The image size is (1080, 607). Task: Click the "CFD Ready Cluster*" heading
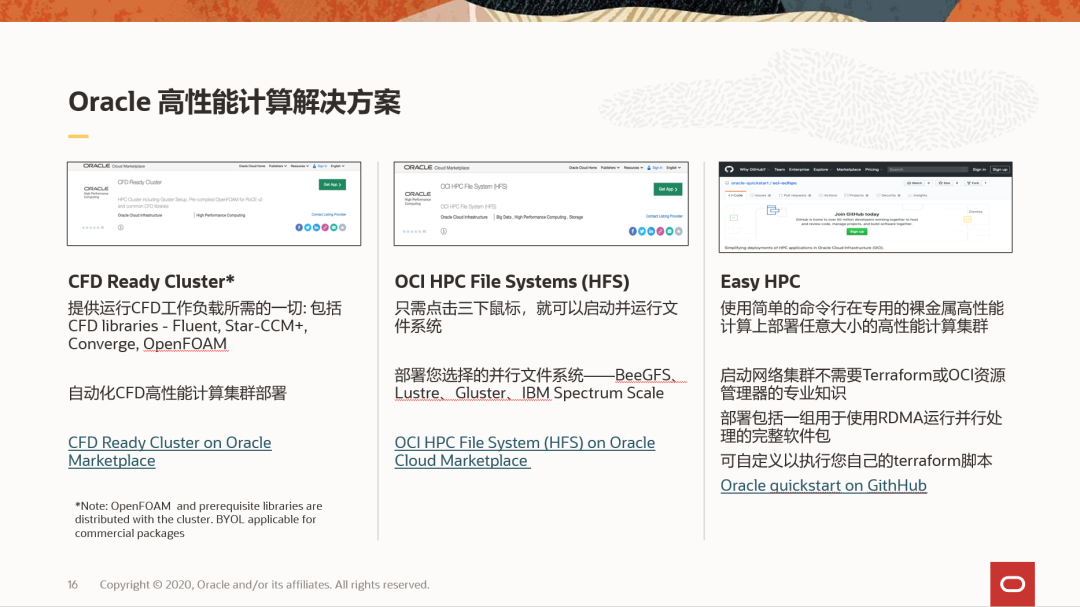(x=152, y=282)
